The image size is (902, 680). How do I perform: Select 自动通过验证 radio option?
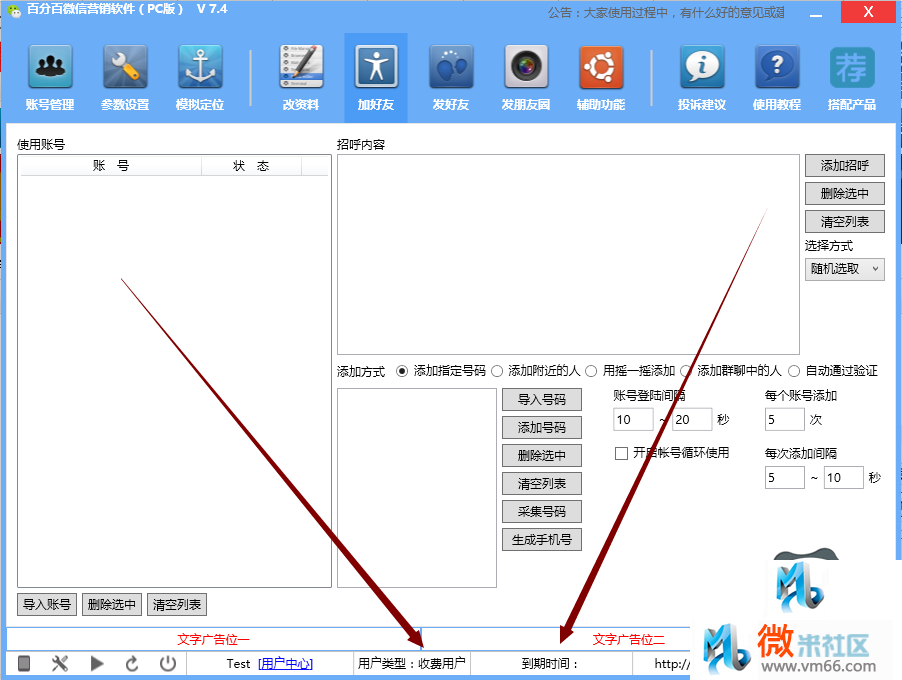pyautogui.click(x=794, y=371)
